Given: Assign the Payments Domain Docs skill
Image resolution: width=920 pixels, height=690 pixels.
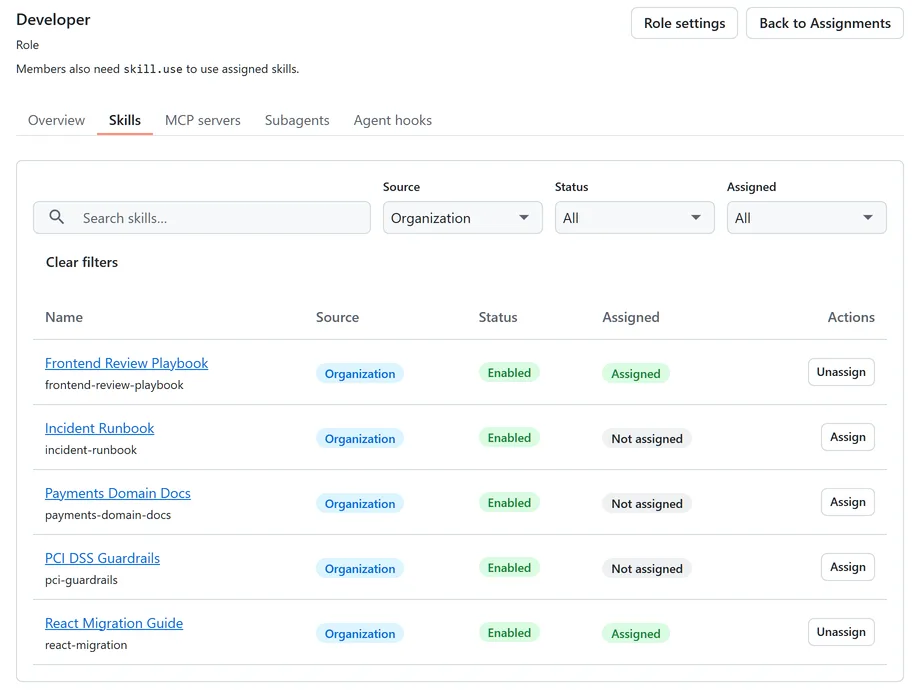Looking at the screenshot, I should (847, 502).
